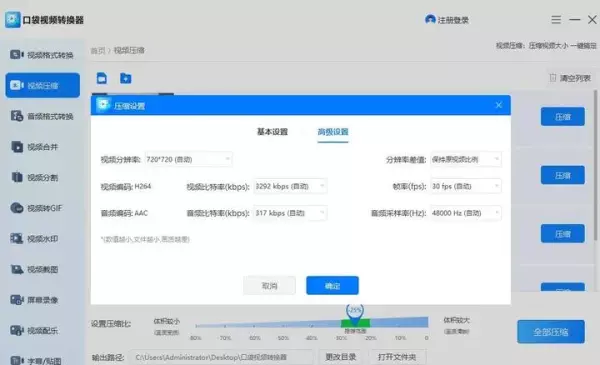
Task: Click 取消 button in dialog
Action: [269, 285]
